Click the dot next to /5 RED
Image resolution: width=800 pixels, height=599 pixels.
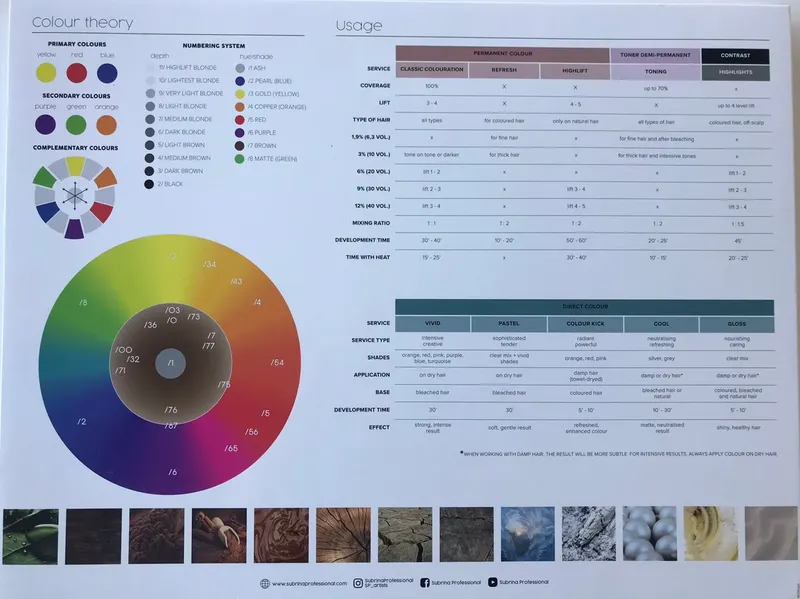coord(240,119)
